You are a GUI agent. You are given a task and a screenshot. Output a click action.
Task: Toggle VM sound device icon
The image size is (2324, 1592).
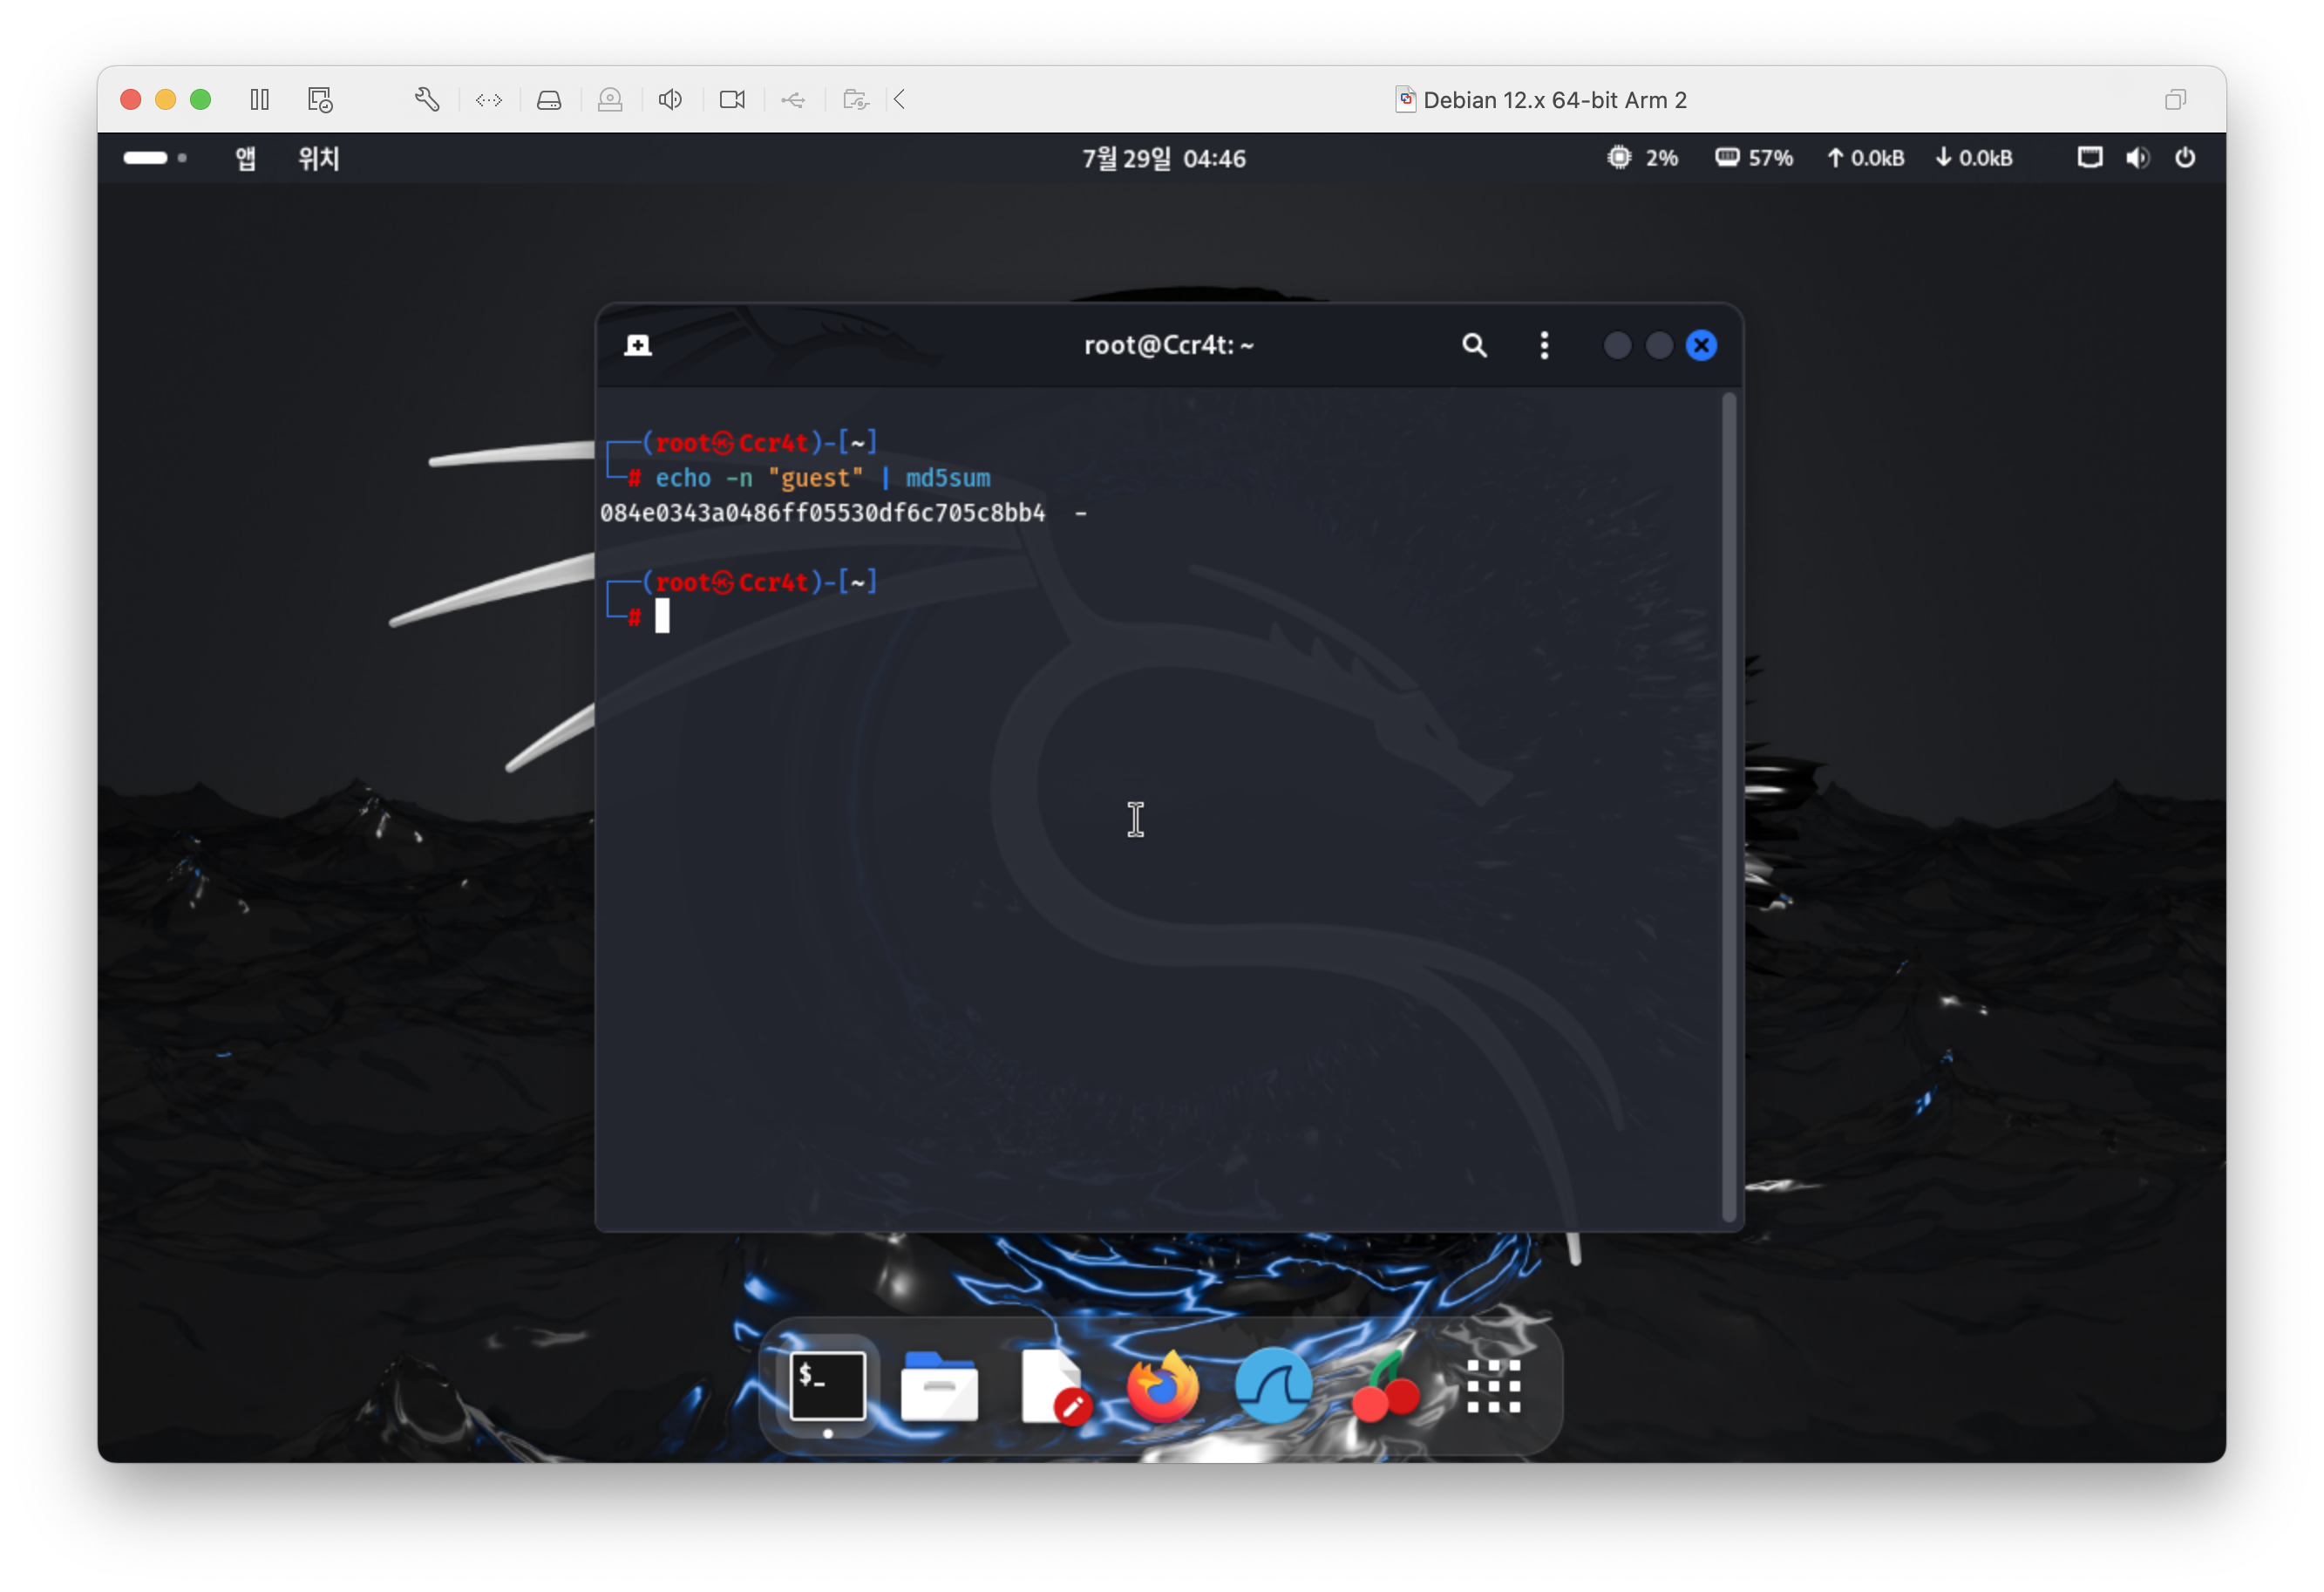click(x=670, y=100)
